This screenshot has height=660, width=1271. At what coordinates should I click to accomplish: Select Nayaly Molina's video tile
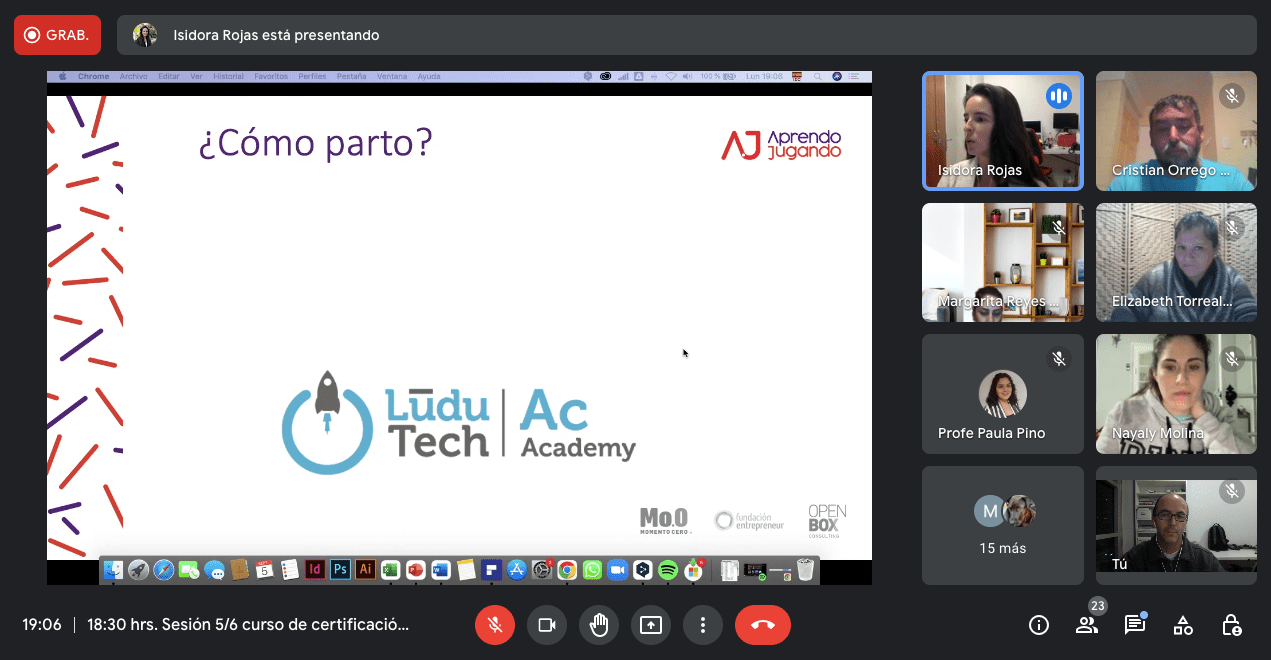(x=1176, y=393)
